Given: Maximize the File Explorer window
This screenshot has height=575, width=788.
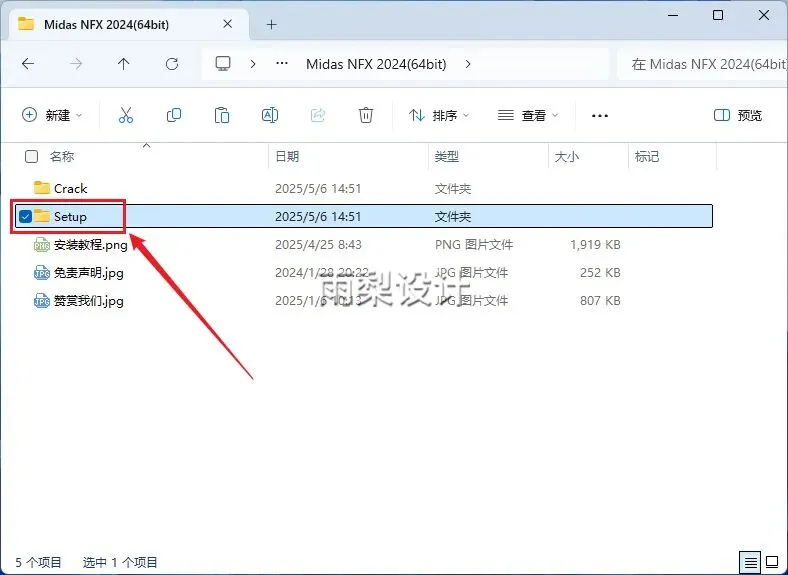Looking at the screenshot, I should (x=718, y=15).
